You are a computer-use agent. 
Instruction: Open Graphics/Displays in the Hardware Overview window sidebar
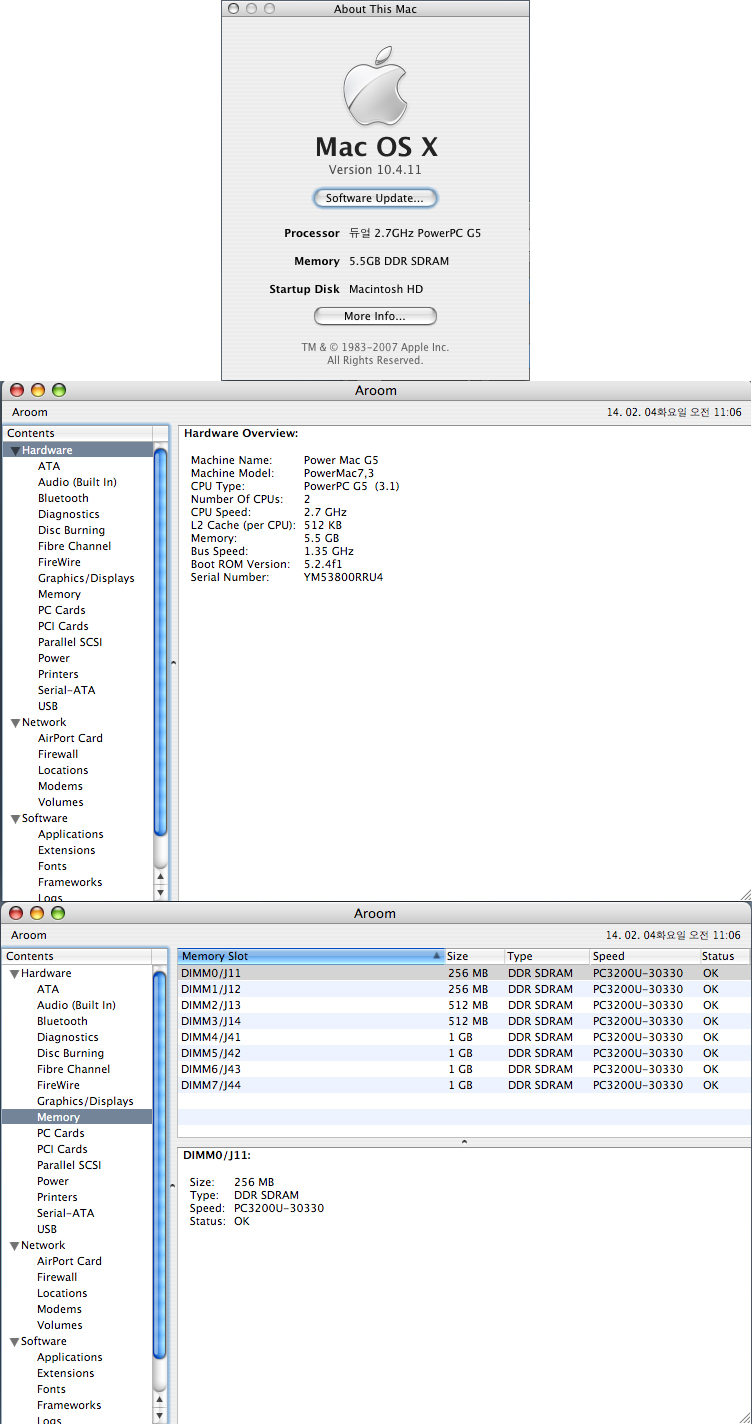(86, 578)
